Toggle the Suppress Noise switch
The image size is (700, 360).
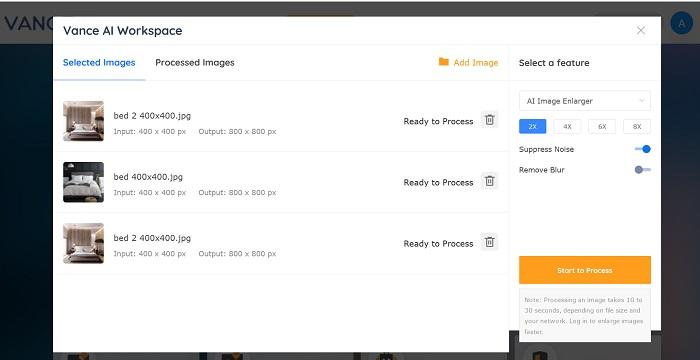pos(642,149)
